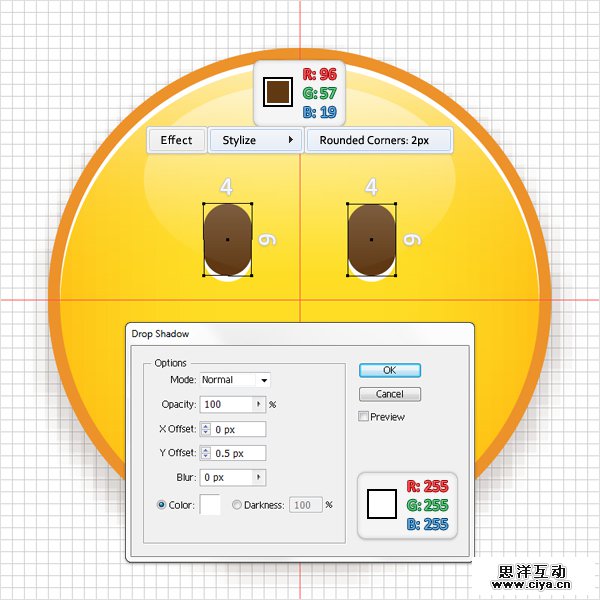Focus the Opacity value field

point(226,405)
